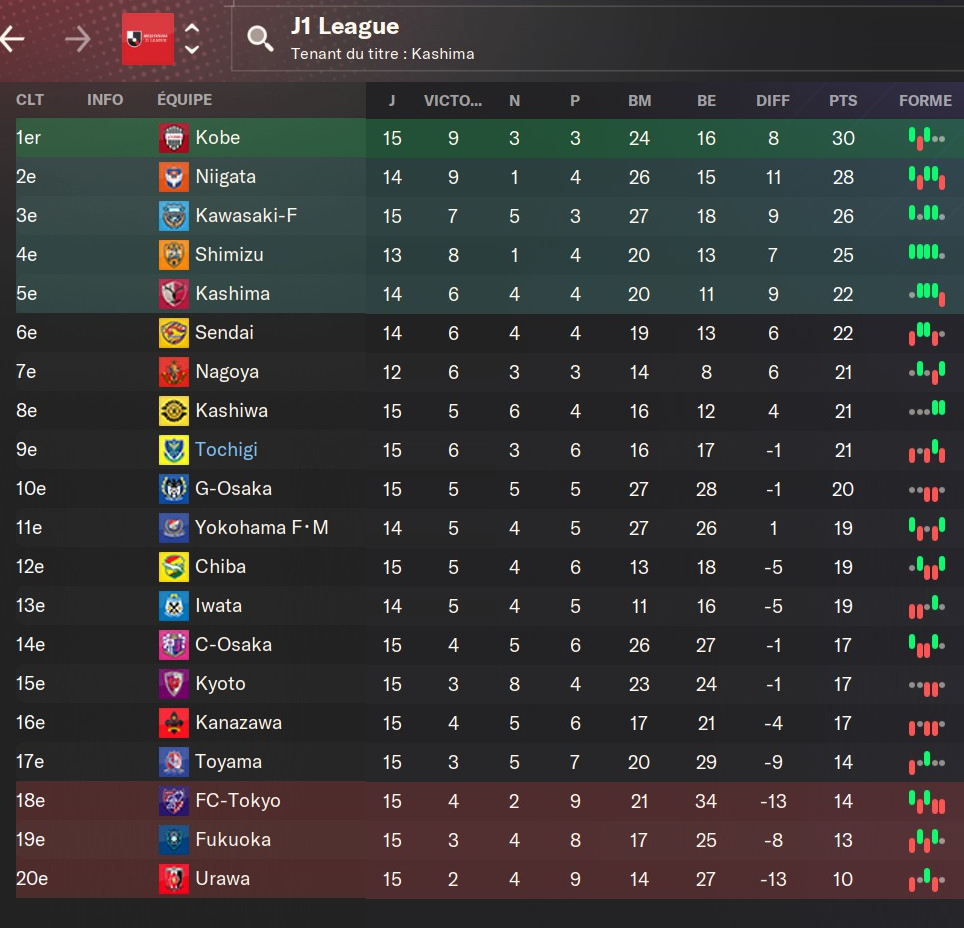This screenshot has width=964, height=928.
Task: Click the Niigata club crest
Action: tap(174, 177)
